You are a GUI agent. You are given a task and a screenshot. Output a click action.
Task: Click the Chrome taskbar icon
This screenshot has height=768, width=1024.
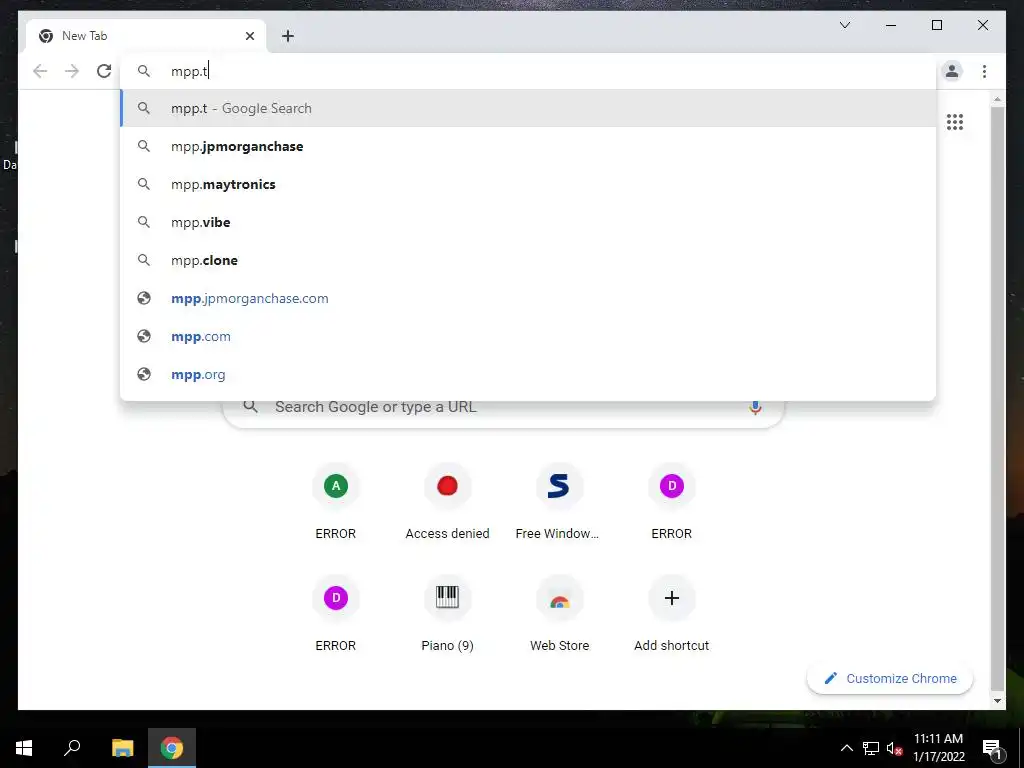point(172,748)
